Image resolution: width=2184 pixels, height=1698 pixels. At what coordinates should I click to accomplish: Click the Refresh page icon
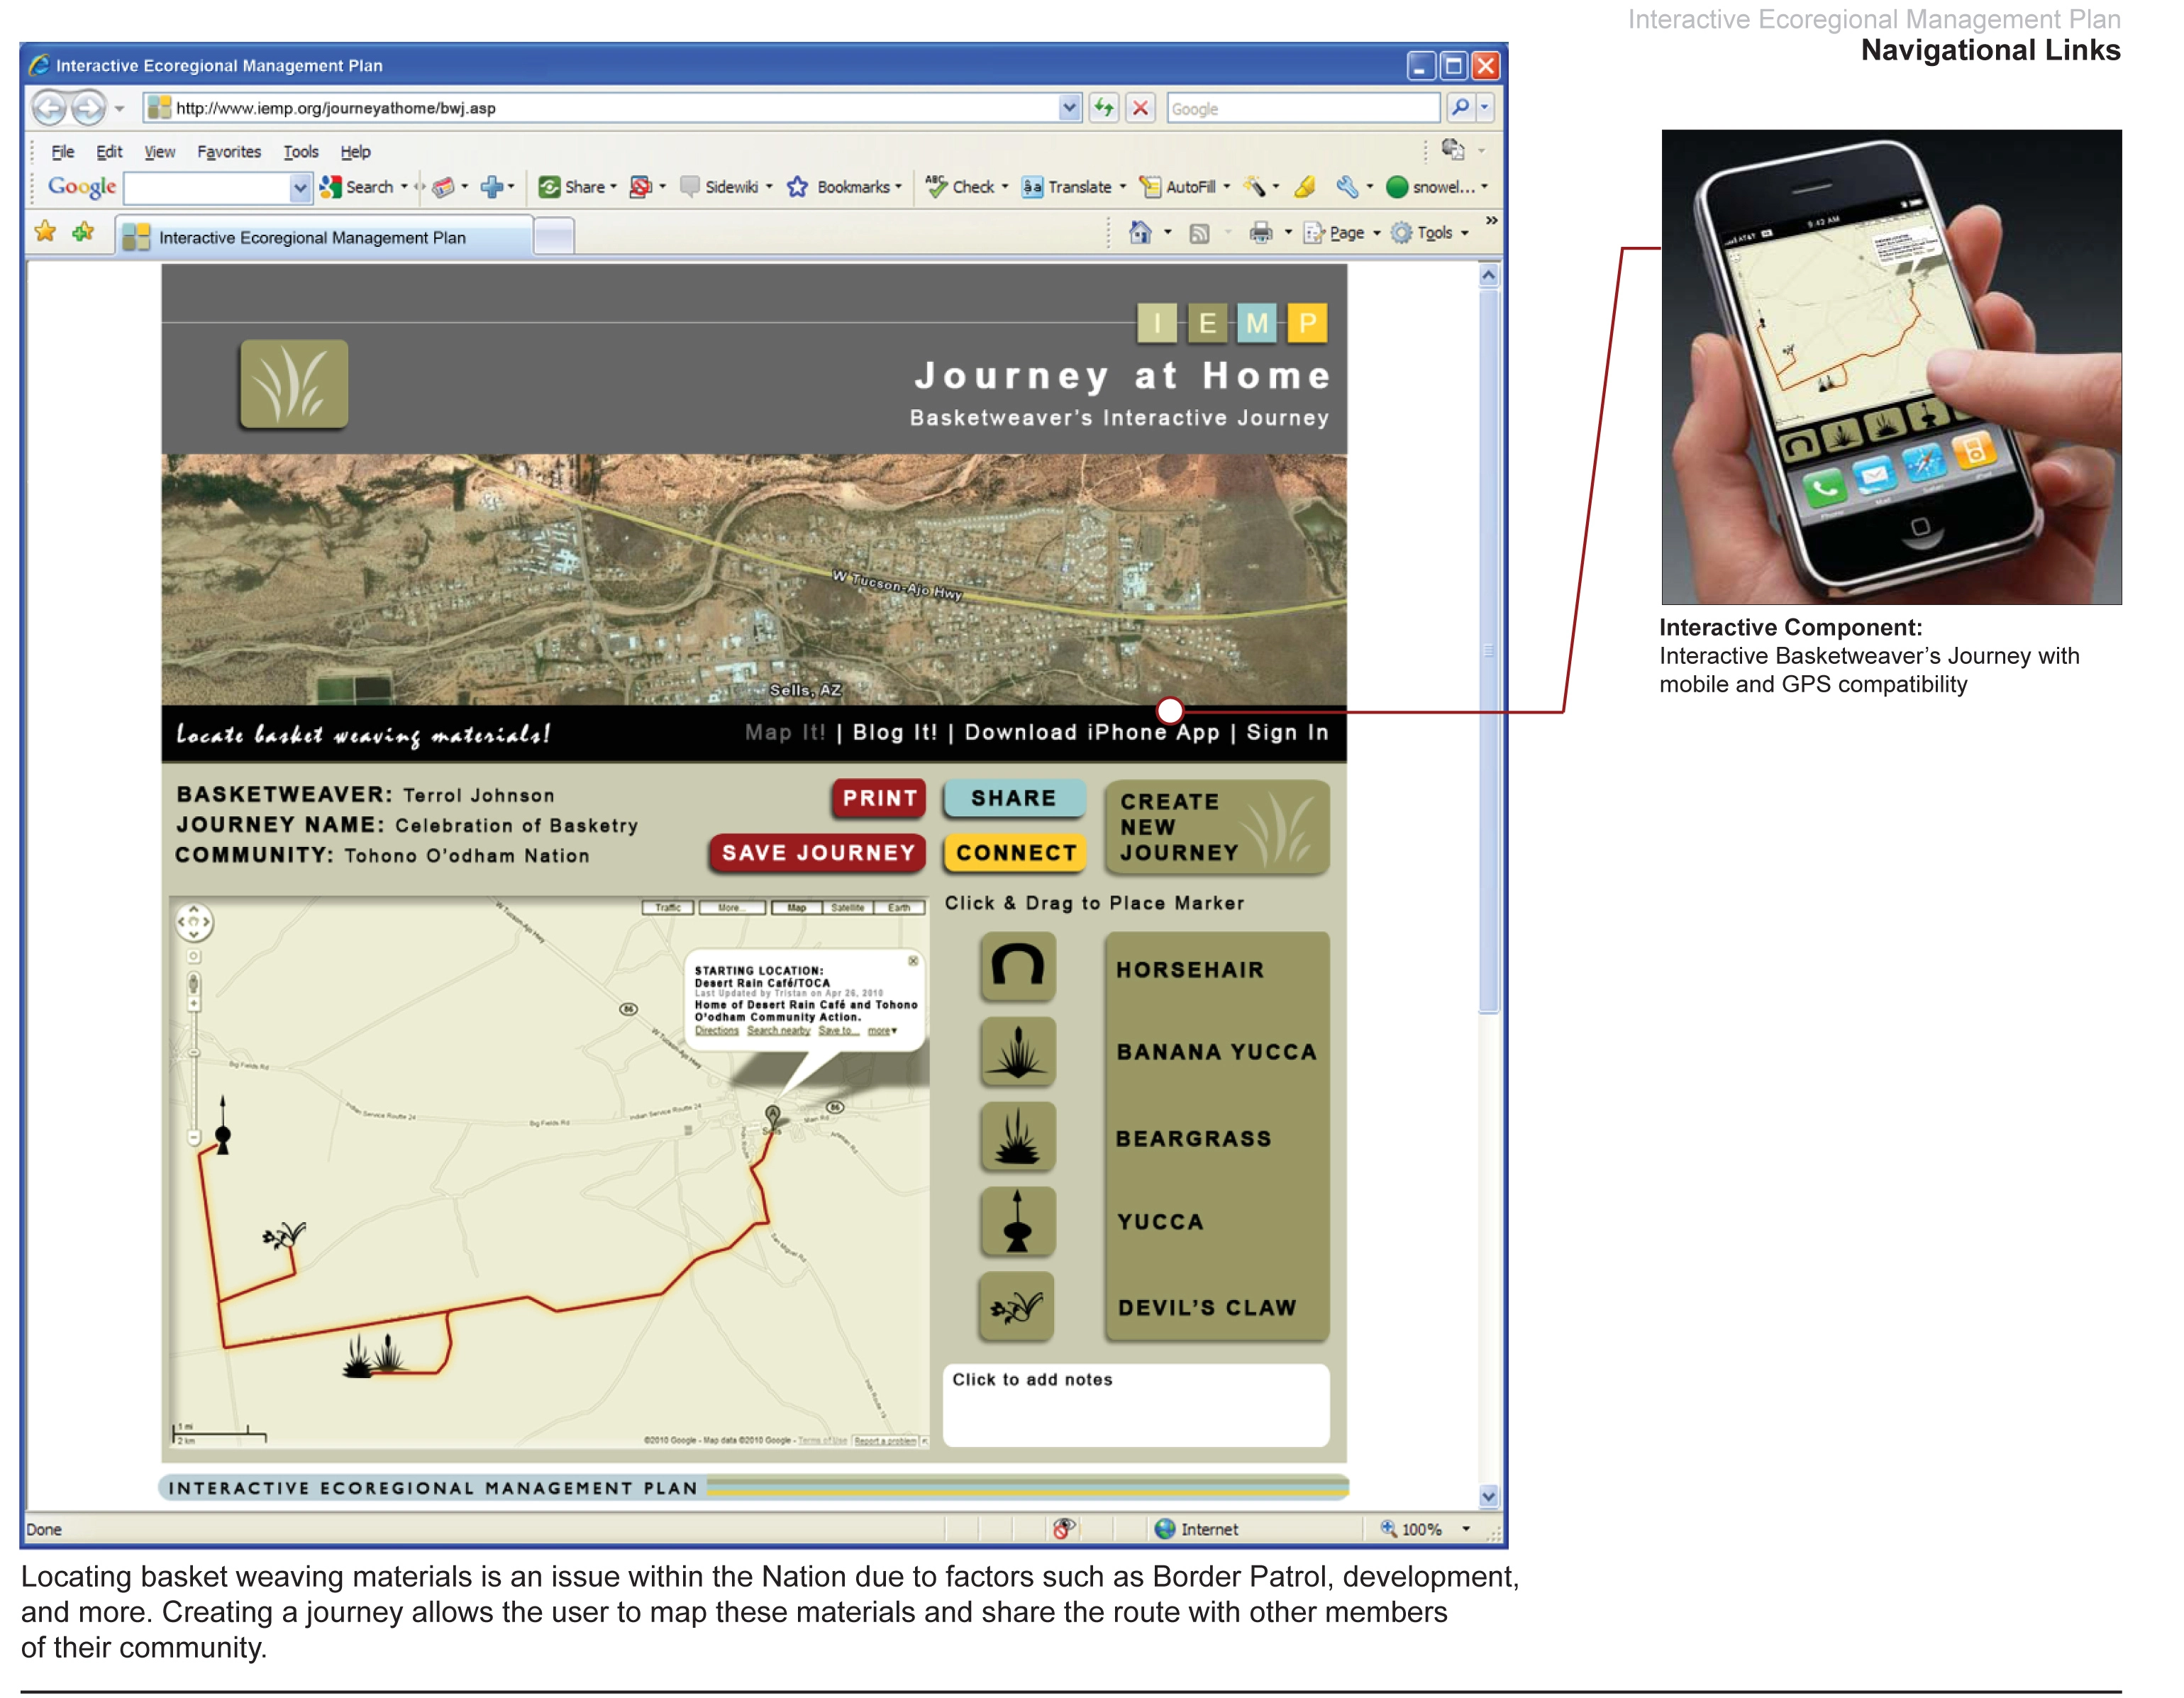(x=1103, y=108)
